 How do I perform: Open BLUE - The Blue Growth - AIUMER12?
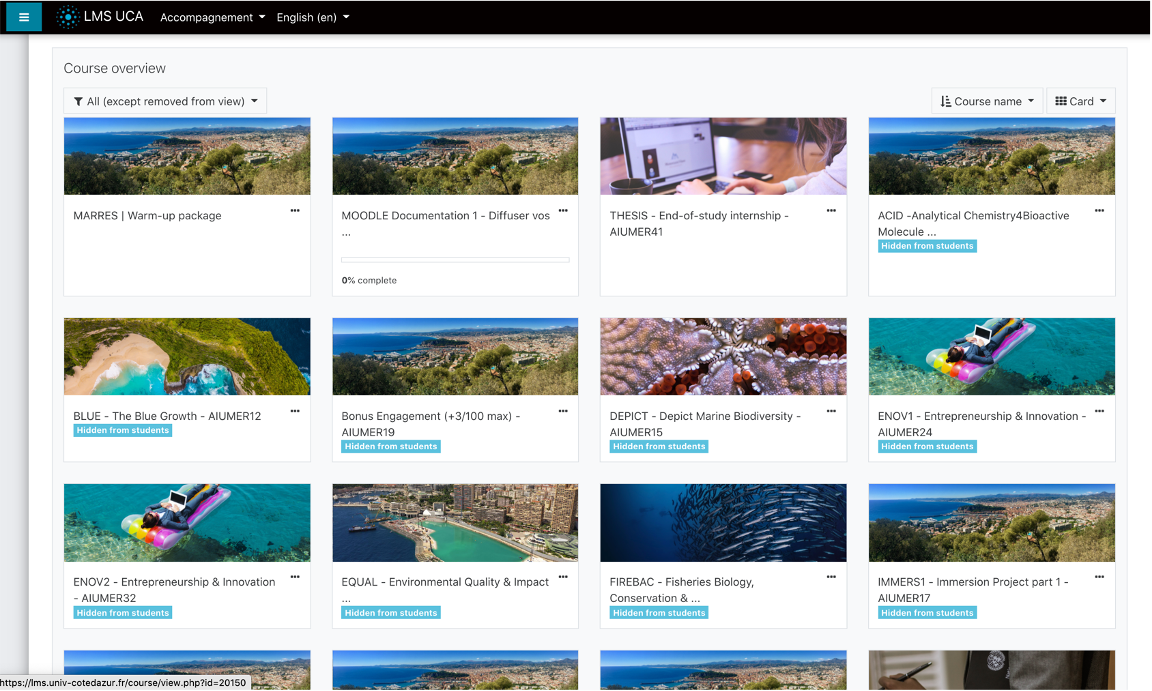click(167, 416)
